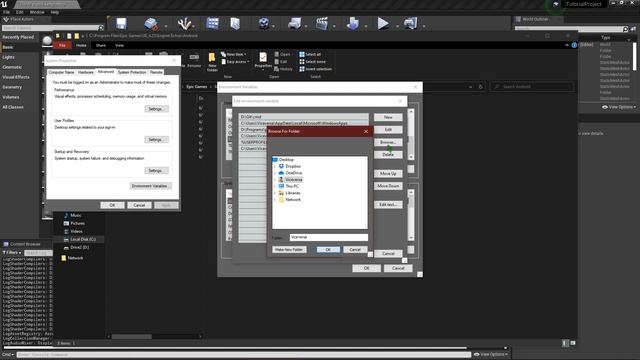
Task: Open the Settings gear icon in Unreal toolbar
Action: coord(264,23)
